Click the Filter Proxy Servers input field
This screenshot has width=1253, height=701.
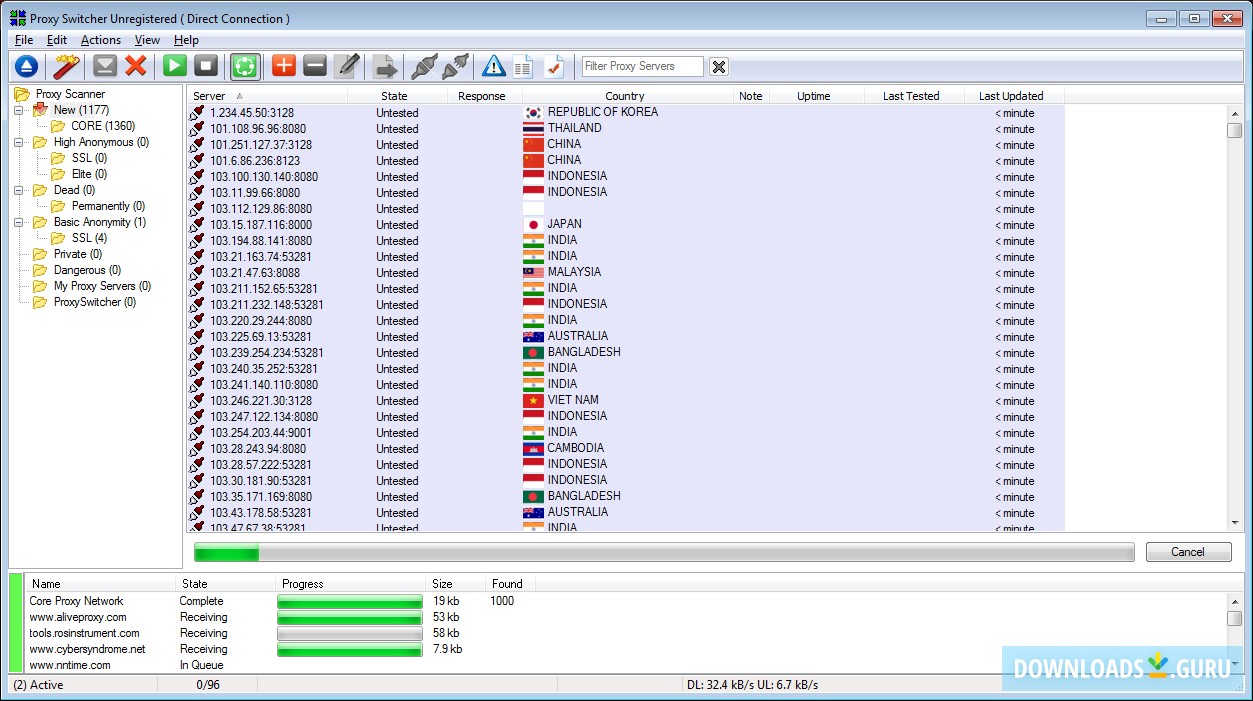[x=642, y=66]
